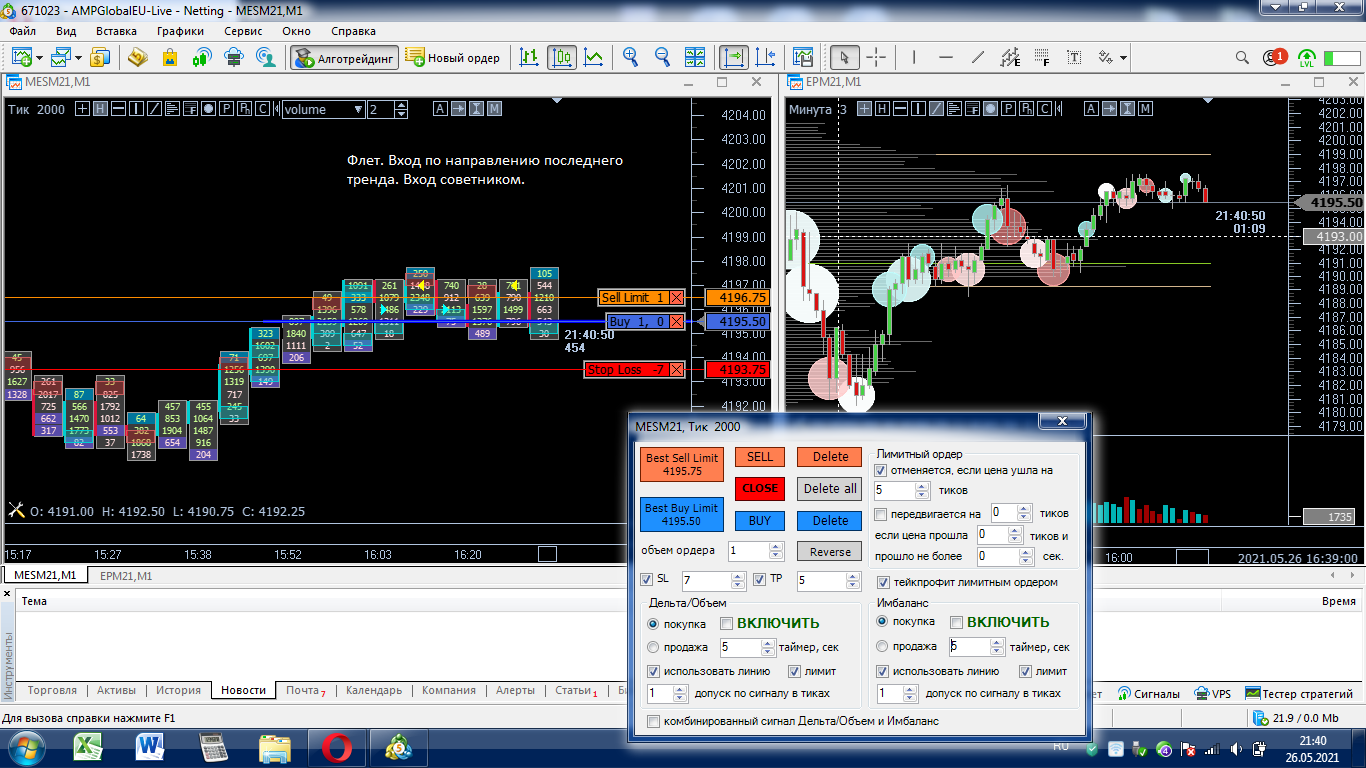1366x768 pixels.
Task: Check комбинированный сигнал Дельта/Объем и Имбаланс
Action: tap(654, 721)
